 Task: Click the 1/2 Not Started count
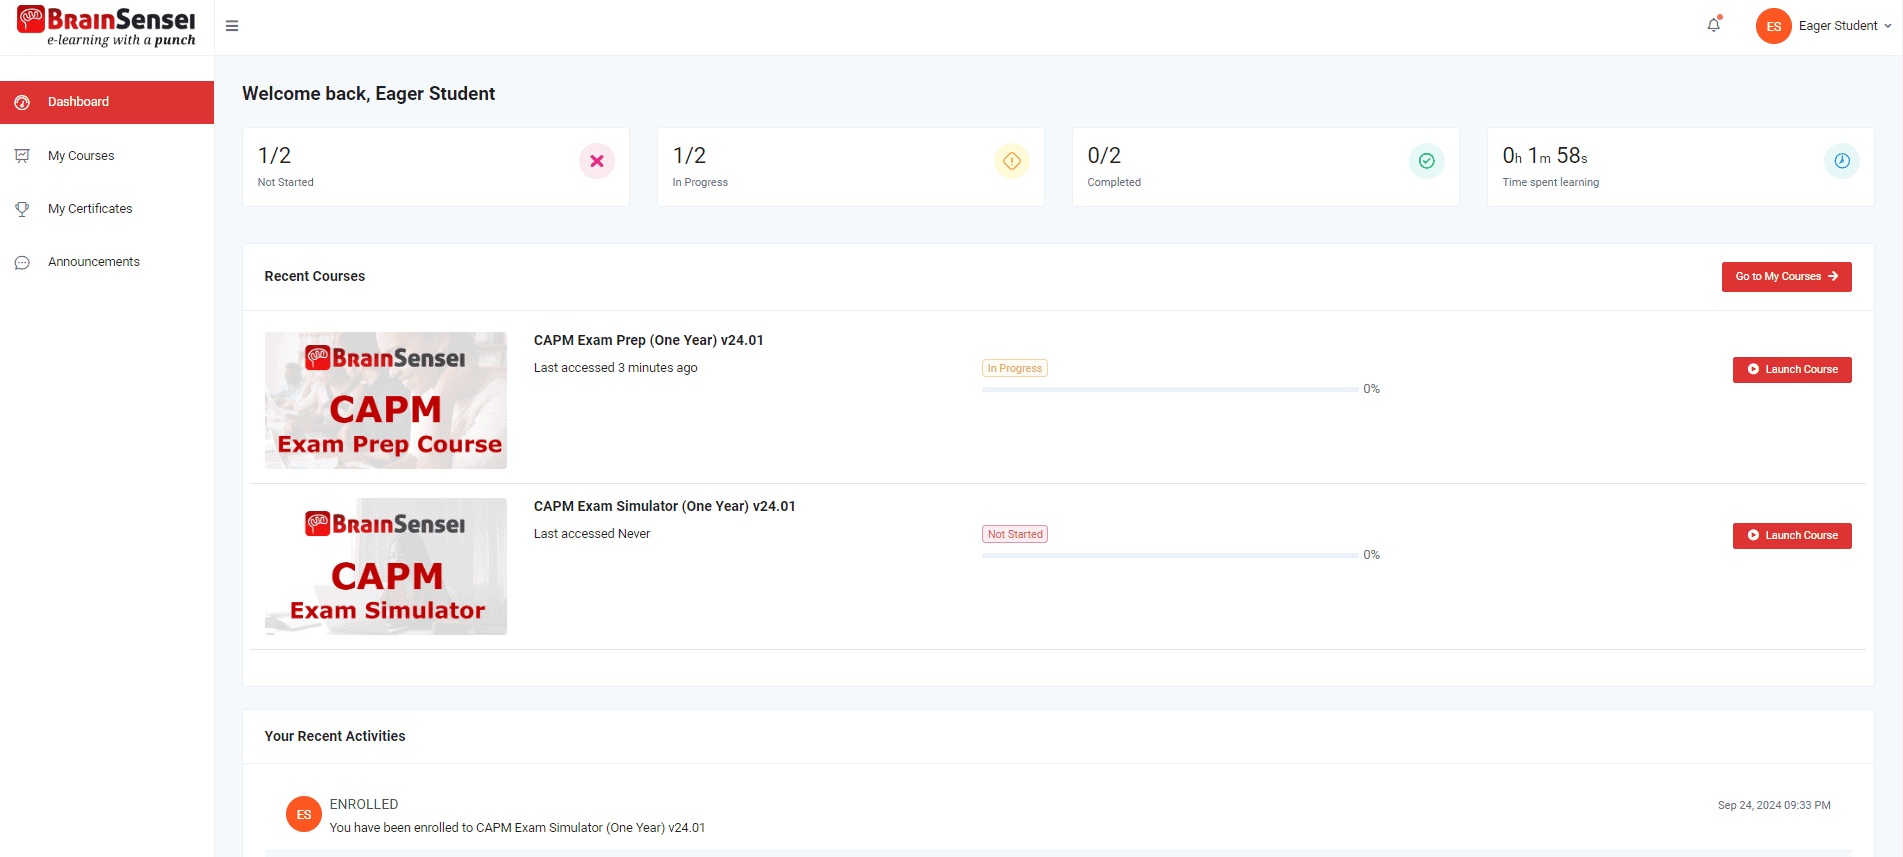pos(274,156)
